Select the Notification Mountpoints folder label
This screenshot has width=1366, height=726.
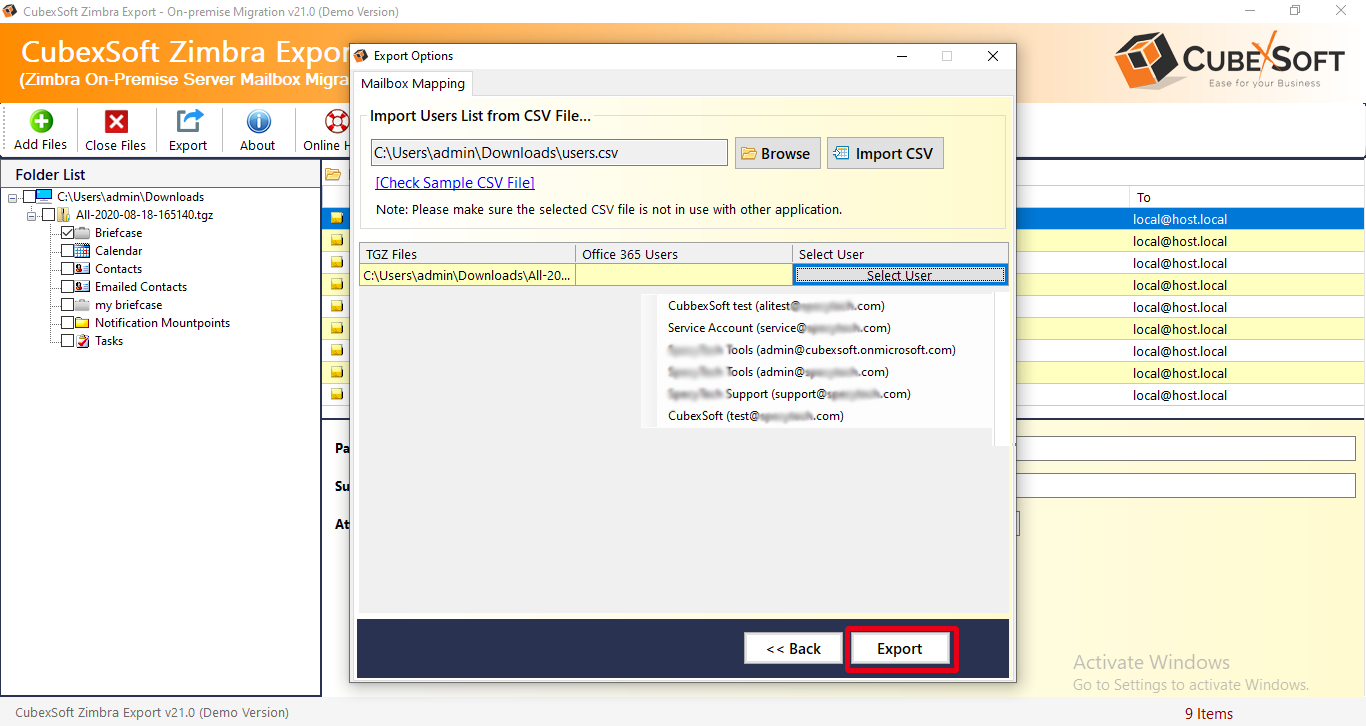tap(162, 323)
